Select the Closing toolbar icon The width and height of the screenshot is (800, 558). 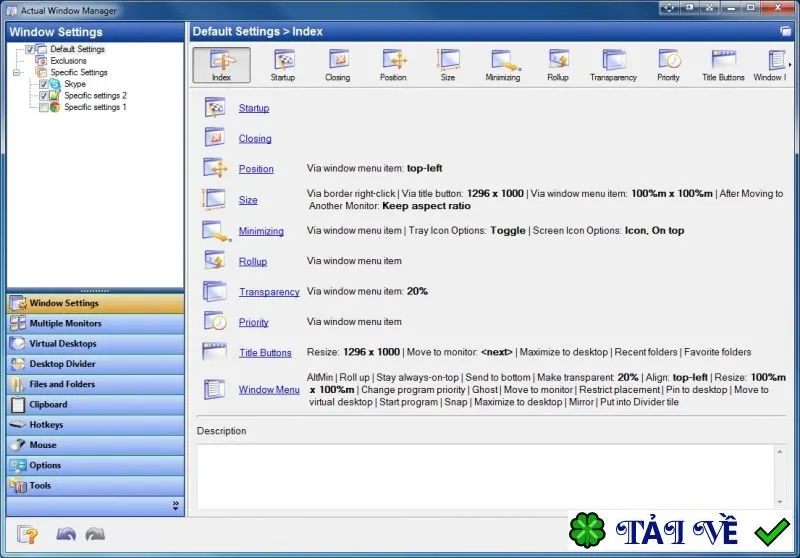tap(338, 65)
